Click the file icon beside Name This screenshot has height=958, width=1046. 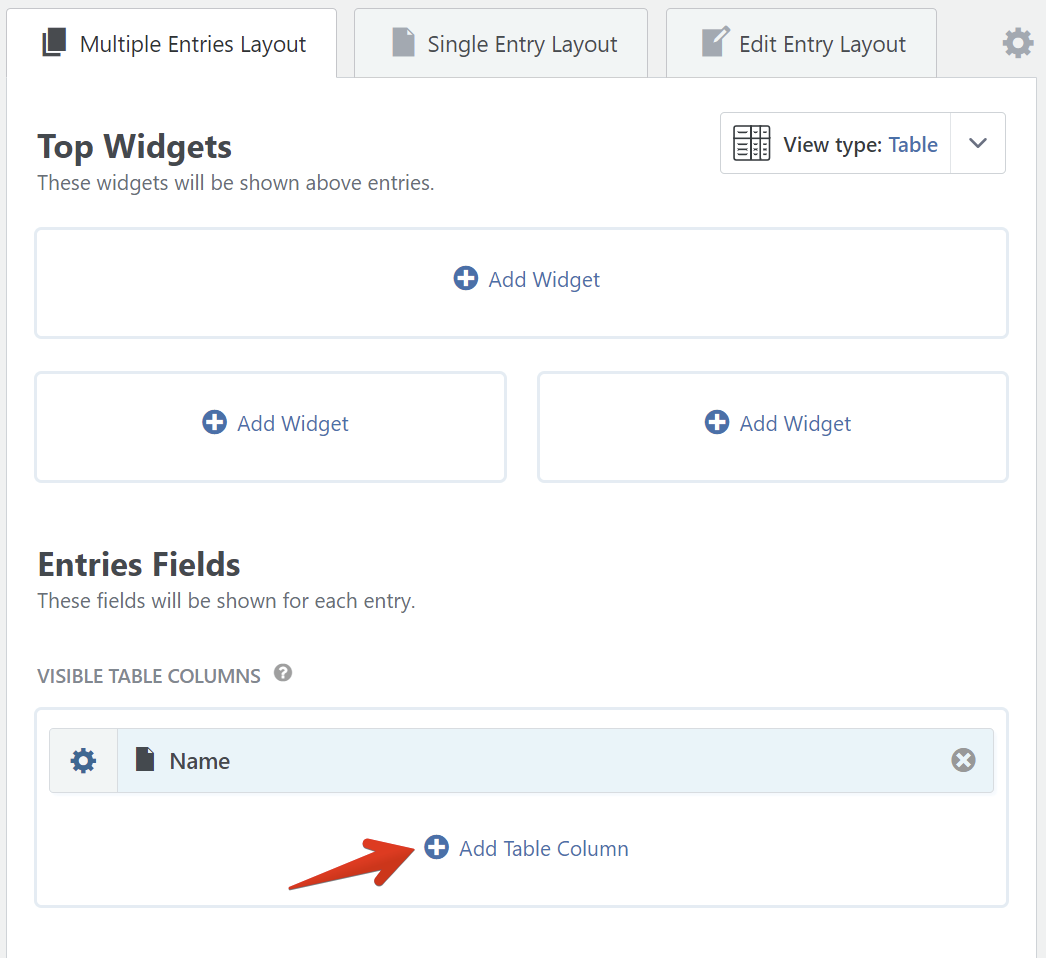[x=145, y=761]
